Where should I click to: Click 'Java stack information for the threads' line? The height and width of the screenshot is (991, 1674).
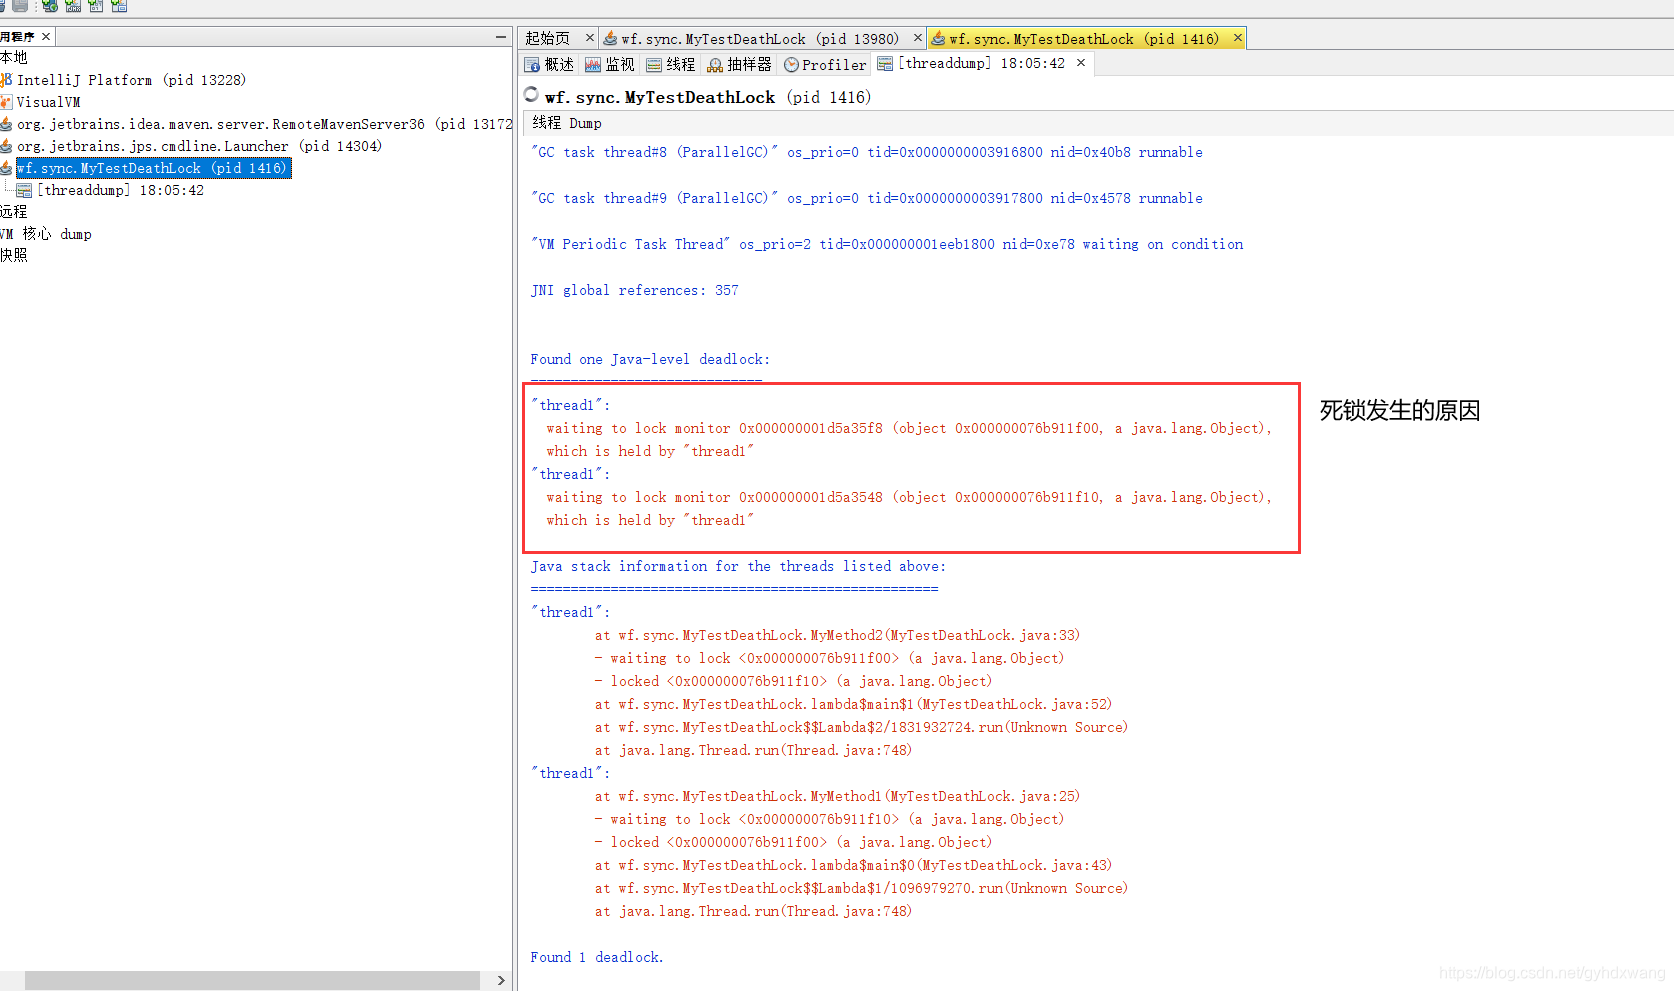point(738,567)
